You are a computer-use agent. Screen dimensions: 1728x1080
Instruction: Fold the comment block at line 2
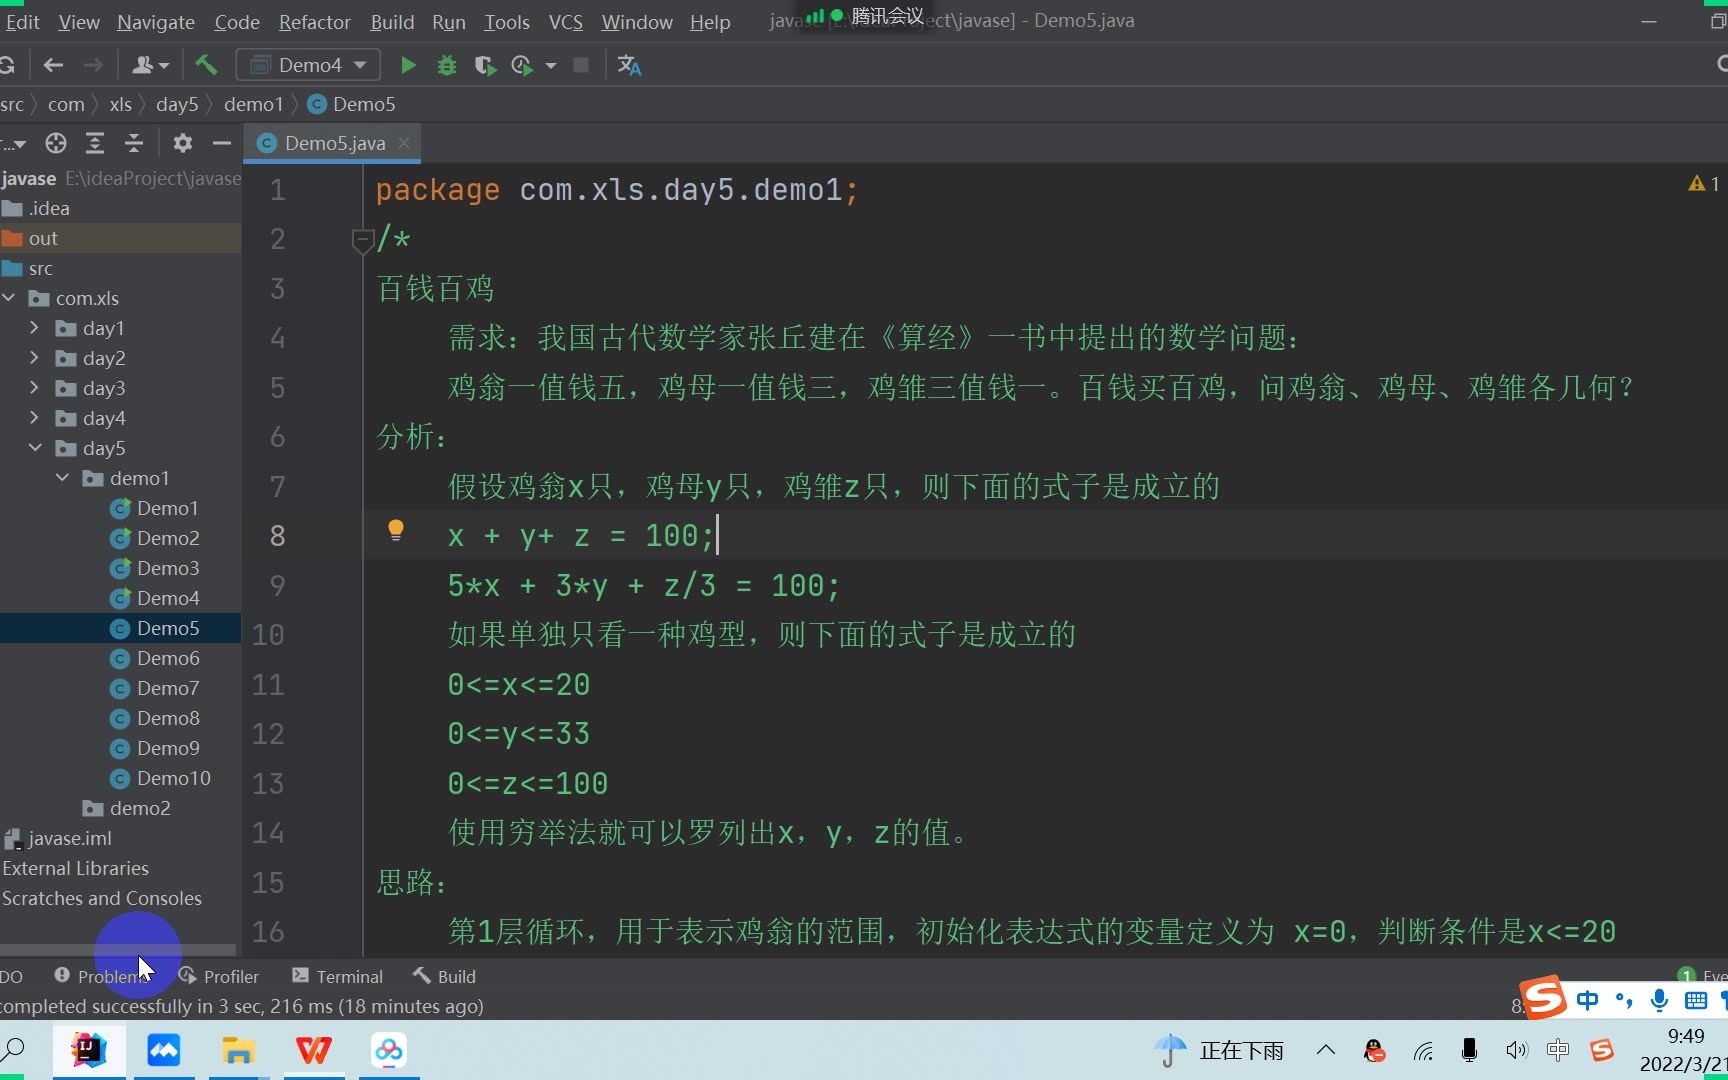362,240
